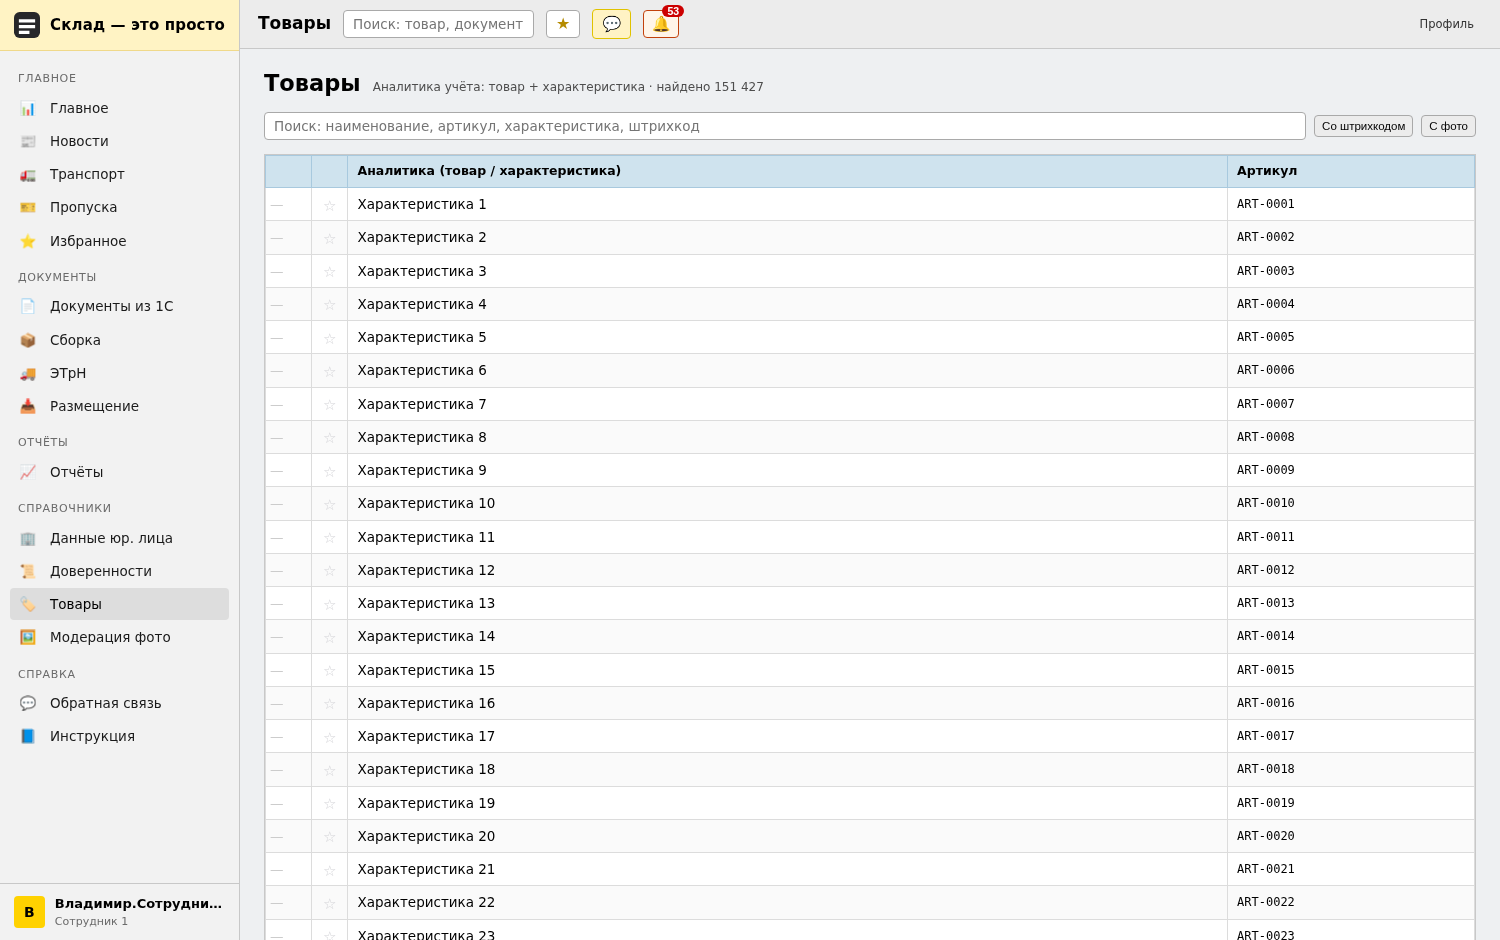This screenshot has width=1500, height=940.
Task: Click the newspaper icon next to Новости
Action: [28, 141]
